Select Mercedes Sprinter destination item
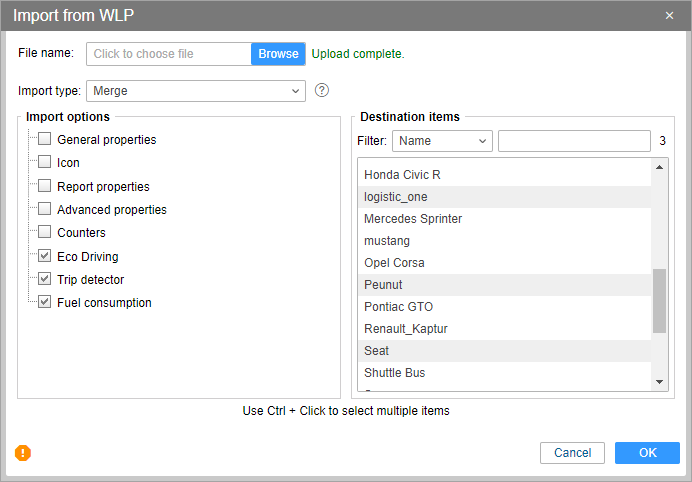The height and width of the screenshot is (482, 692). pyautogui.click(x=412, y=219)
